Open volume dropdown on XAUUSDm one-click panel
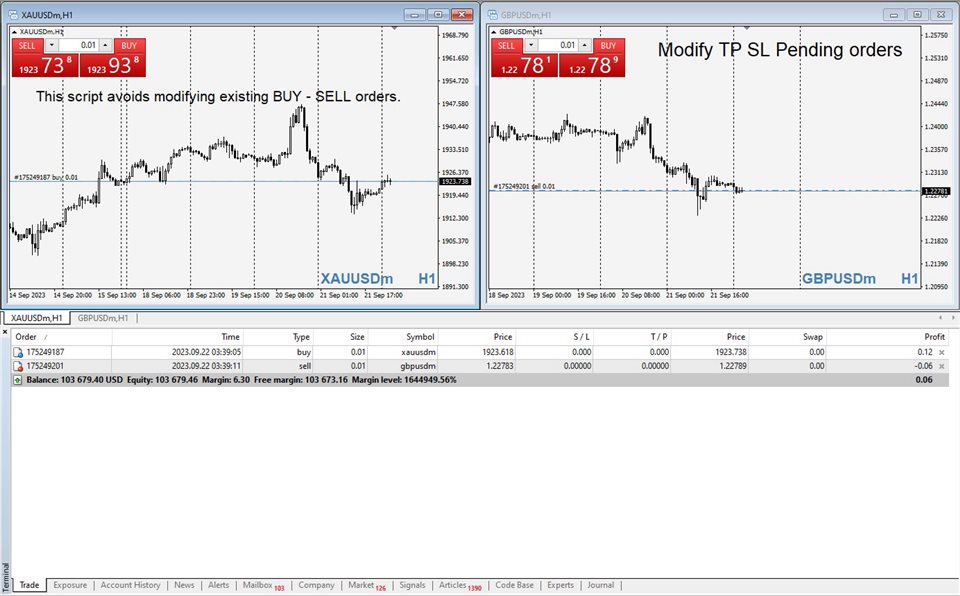This screenshot has height=596, width=960. [x=52, y=45]
